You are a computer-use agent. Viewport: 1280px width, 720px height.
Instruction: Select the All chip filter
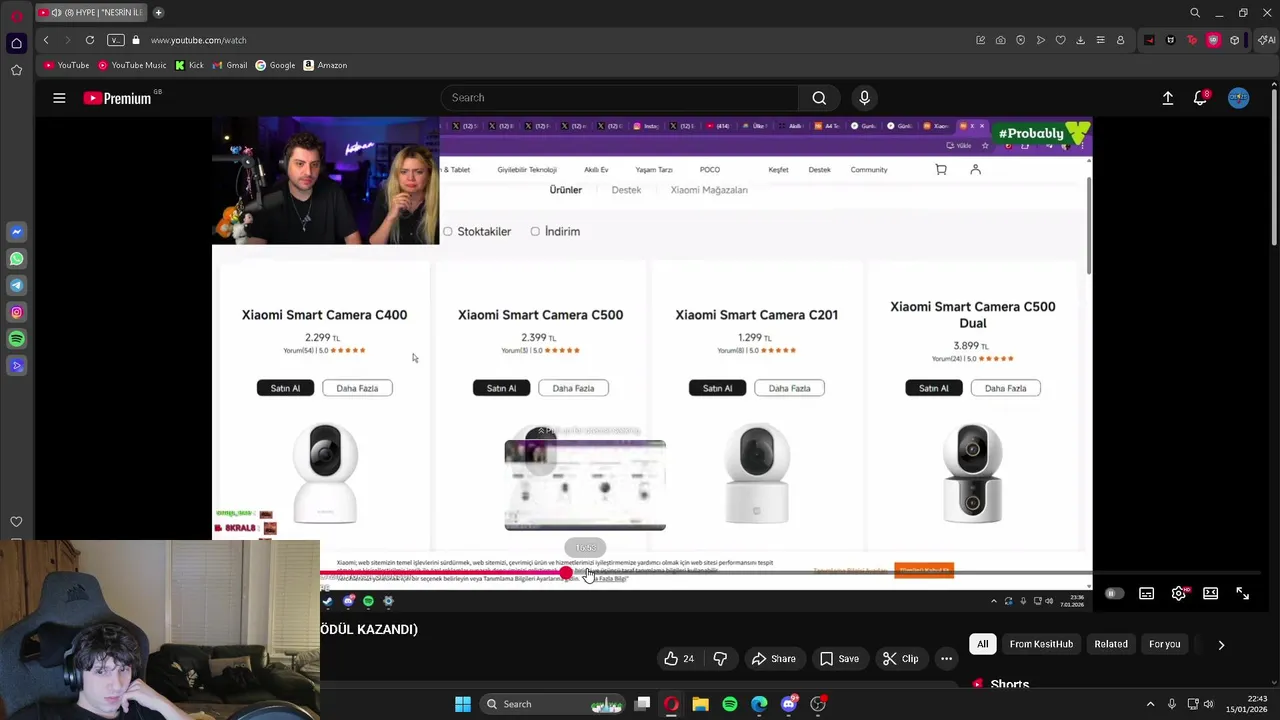tap(983, 645)
